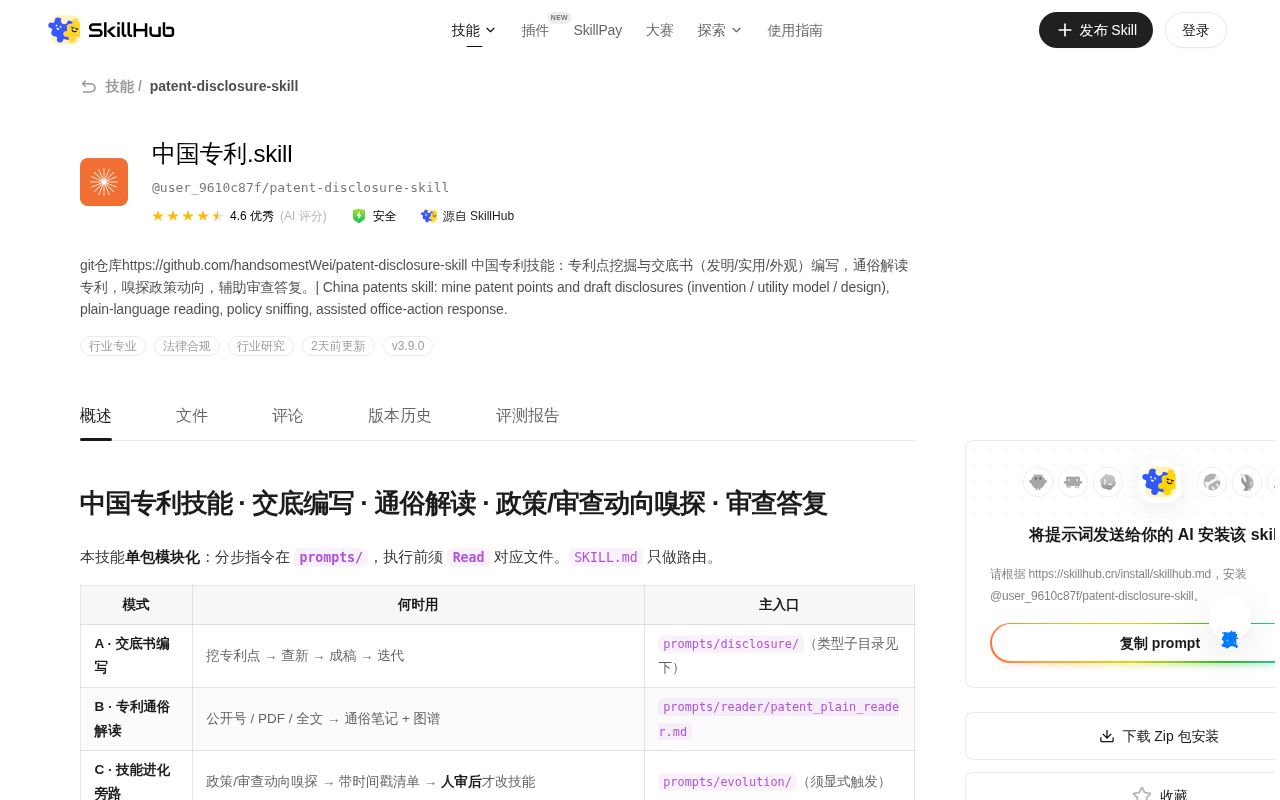Click the download icon beside 下载 Zip 包安装

coord(1107,736)
